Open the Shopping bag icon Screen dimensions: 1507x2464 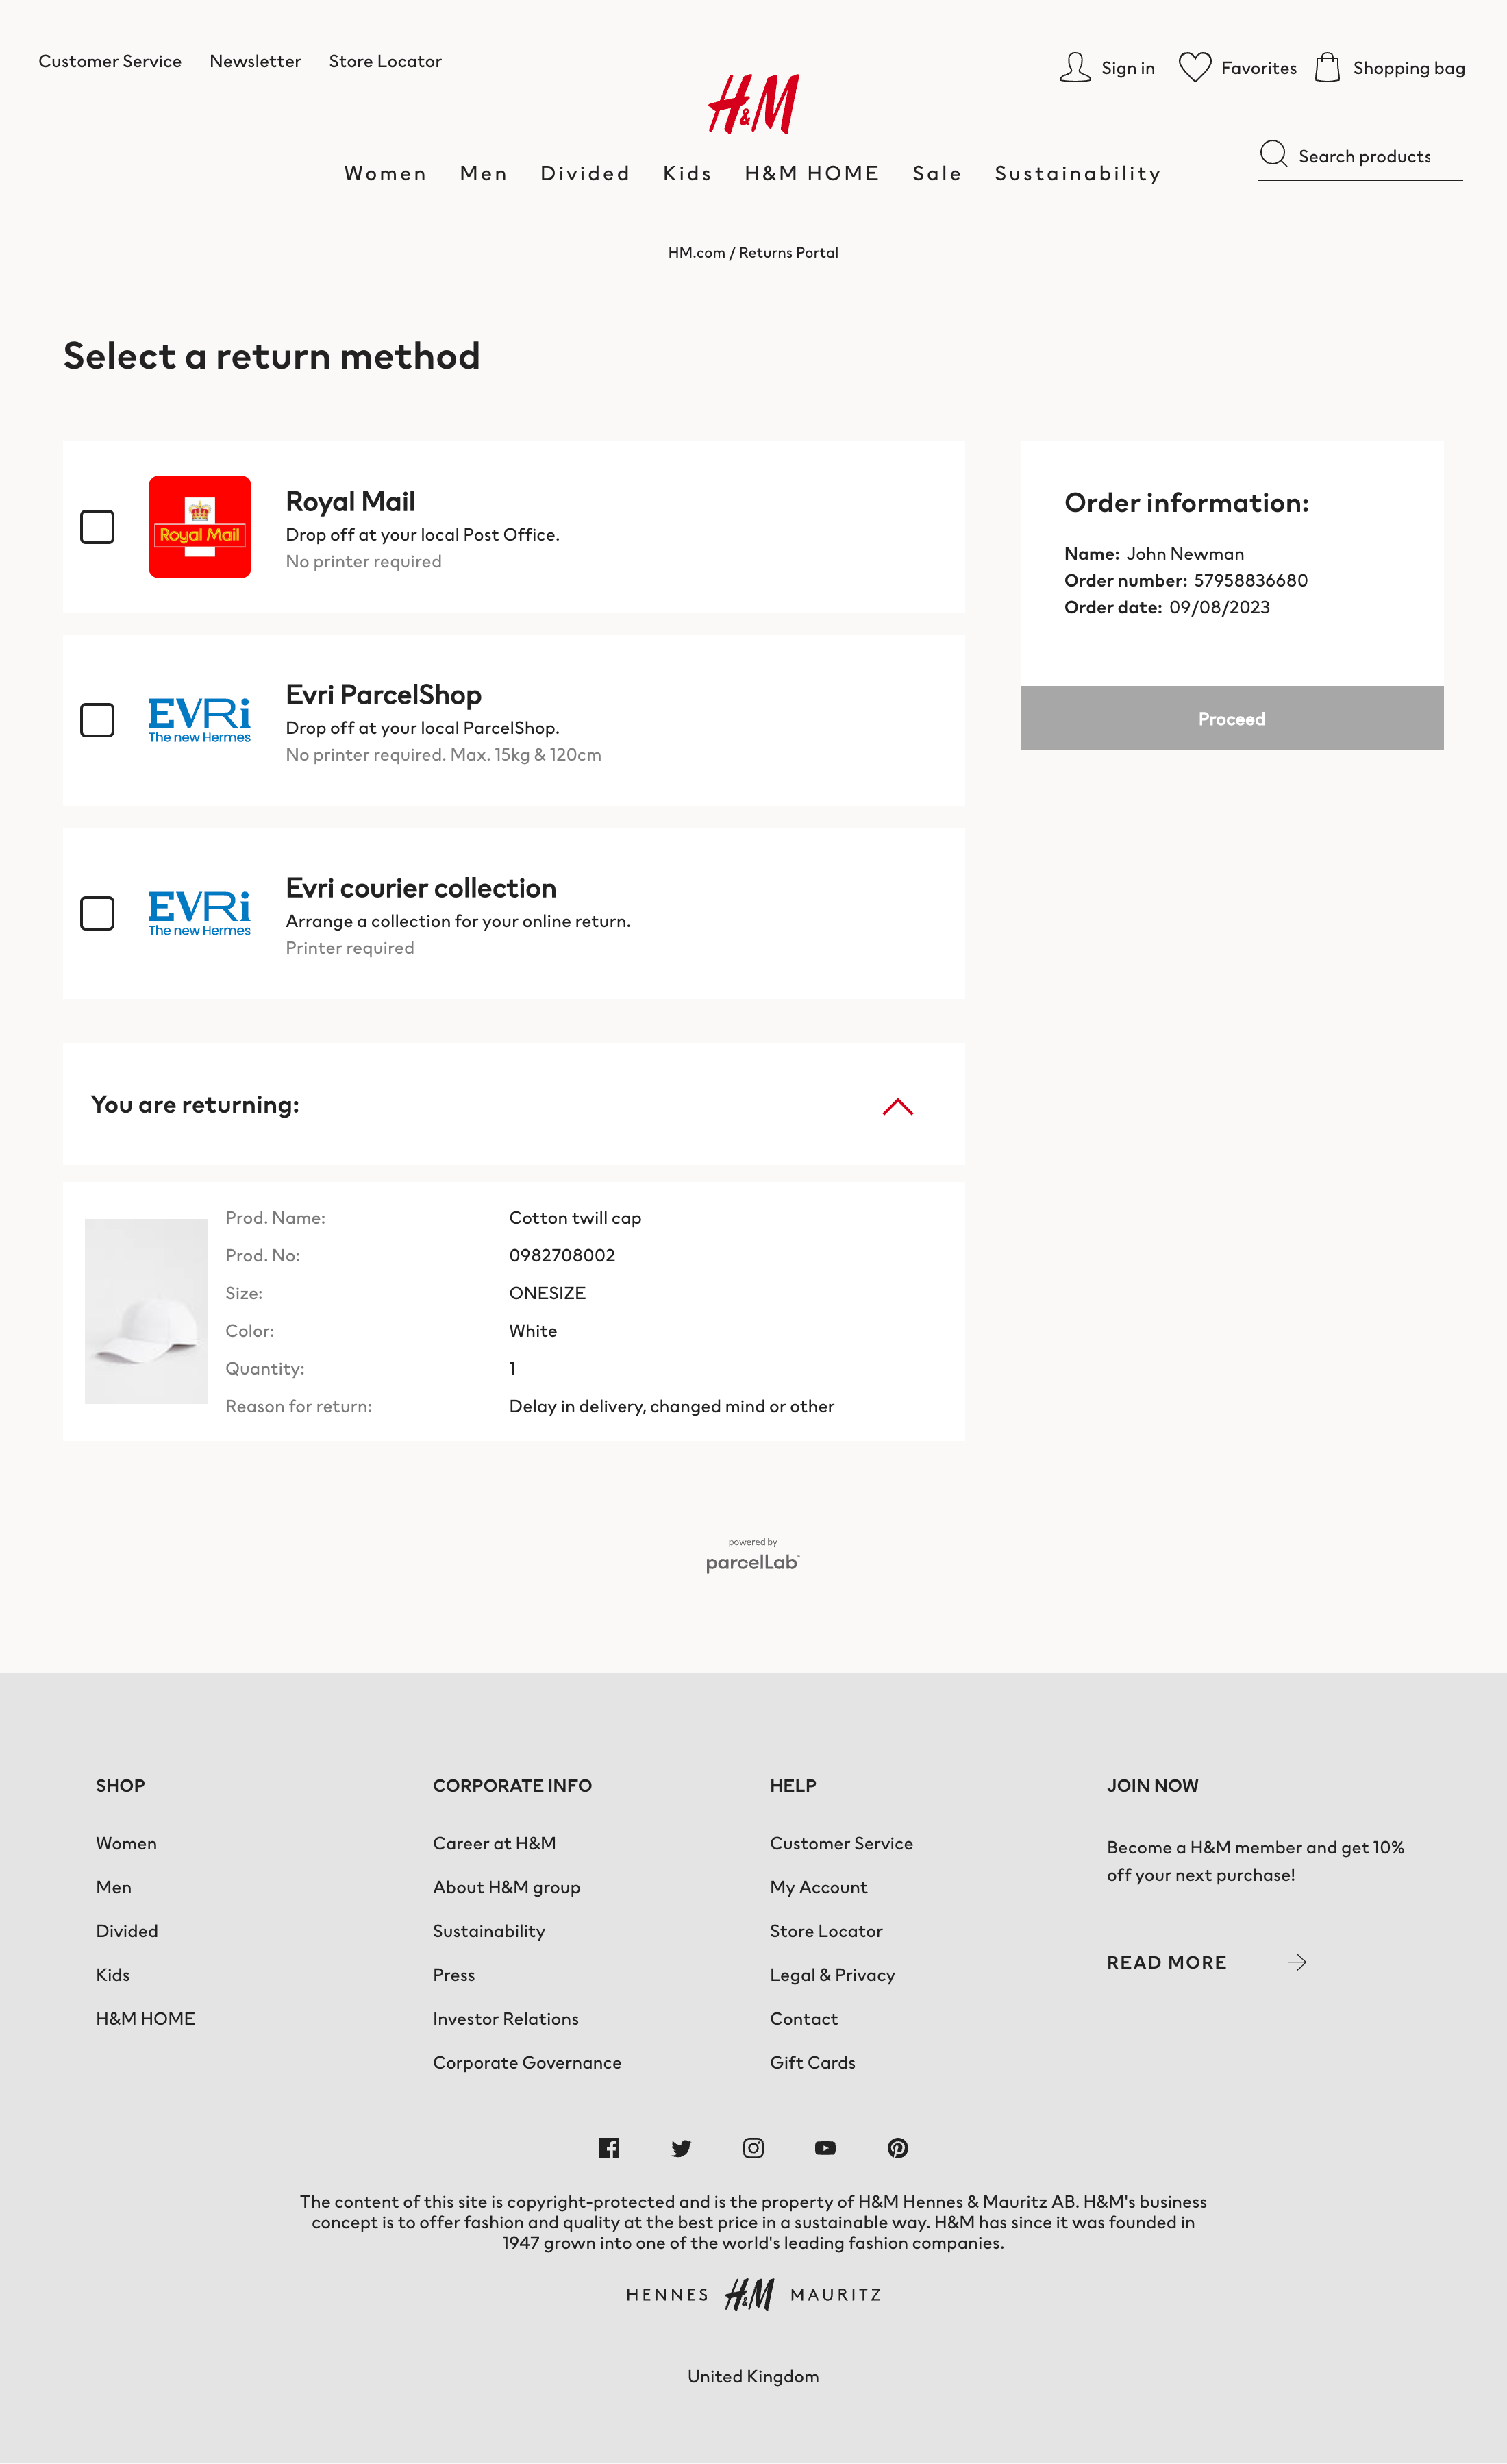pos(1328,67)
